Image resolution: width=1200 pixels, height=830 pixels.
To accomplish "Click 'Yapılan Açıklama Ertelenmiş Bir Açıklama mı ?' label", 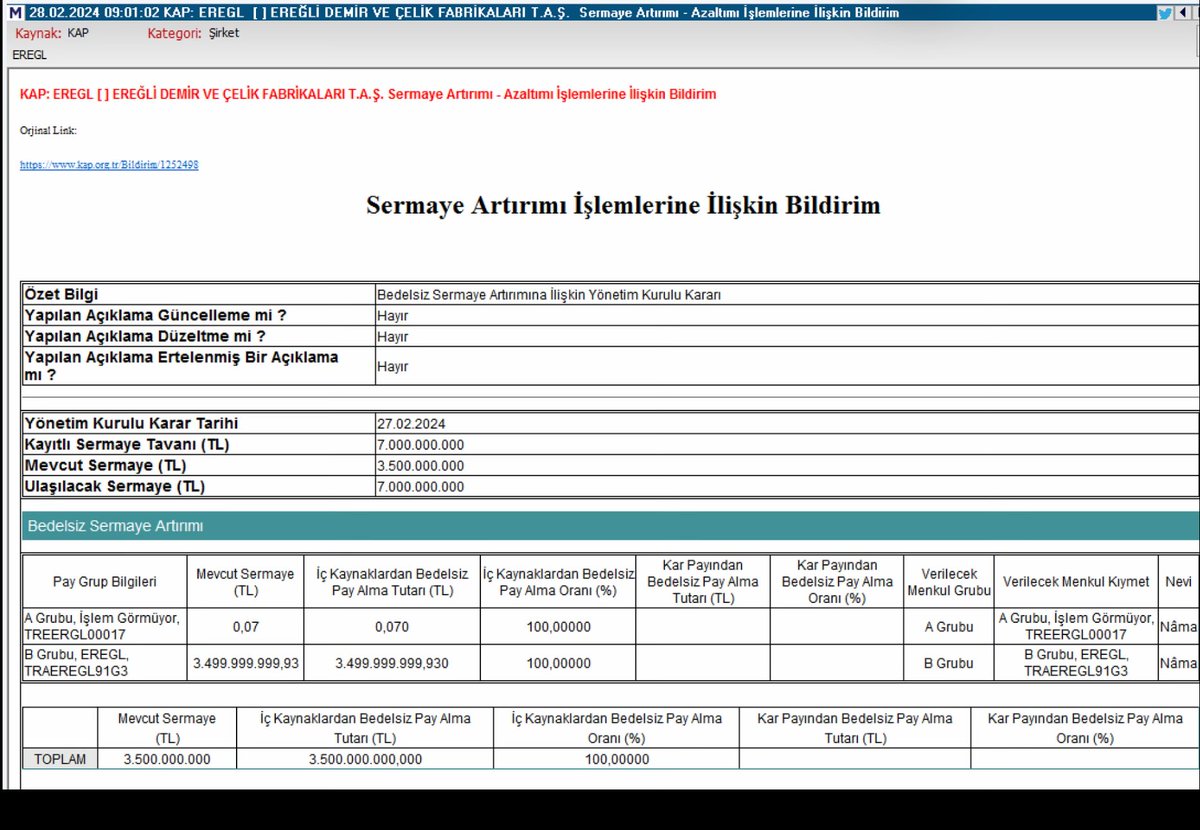I will tap(181, 366).
